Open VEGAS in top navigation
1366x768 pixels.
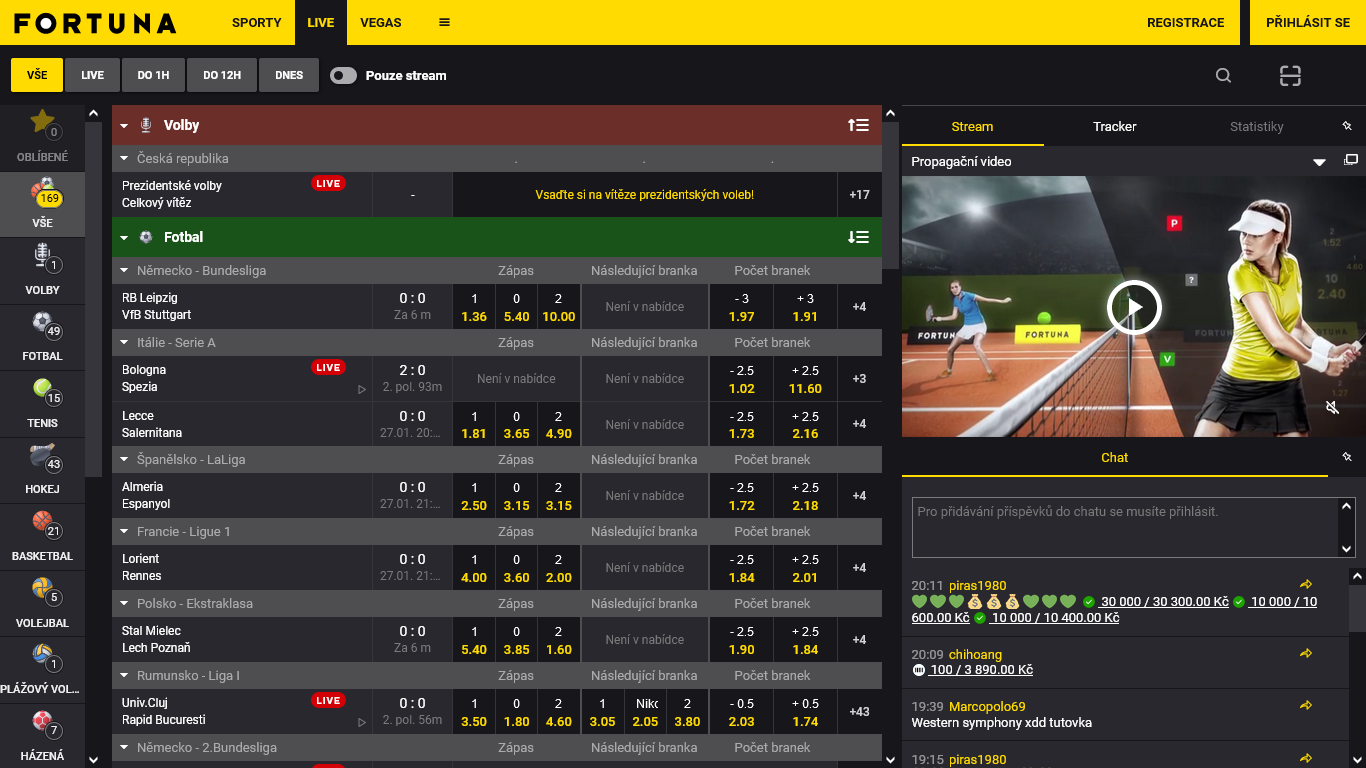pyautogui.click(x=381, y=22)
